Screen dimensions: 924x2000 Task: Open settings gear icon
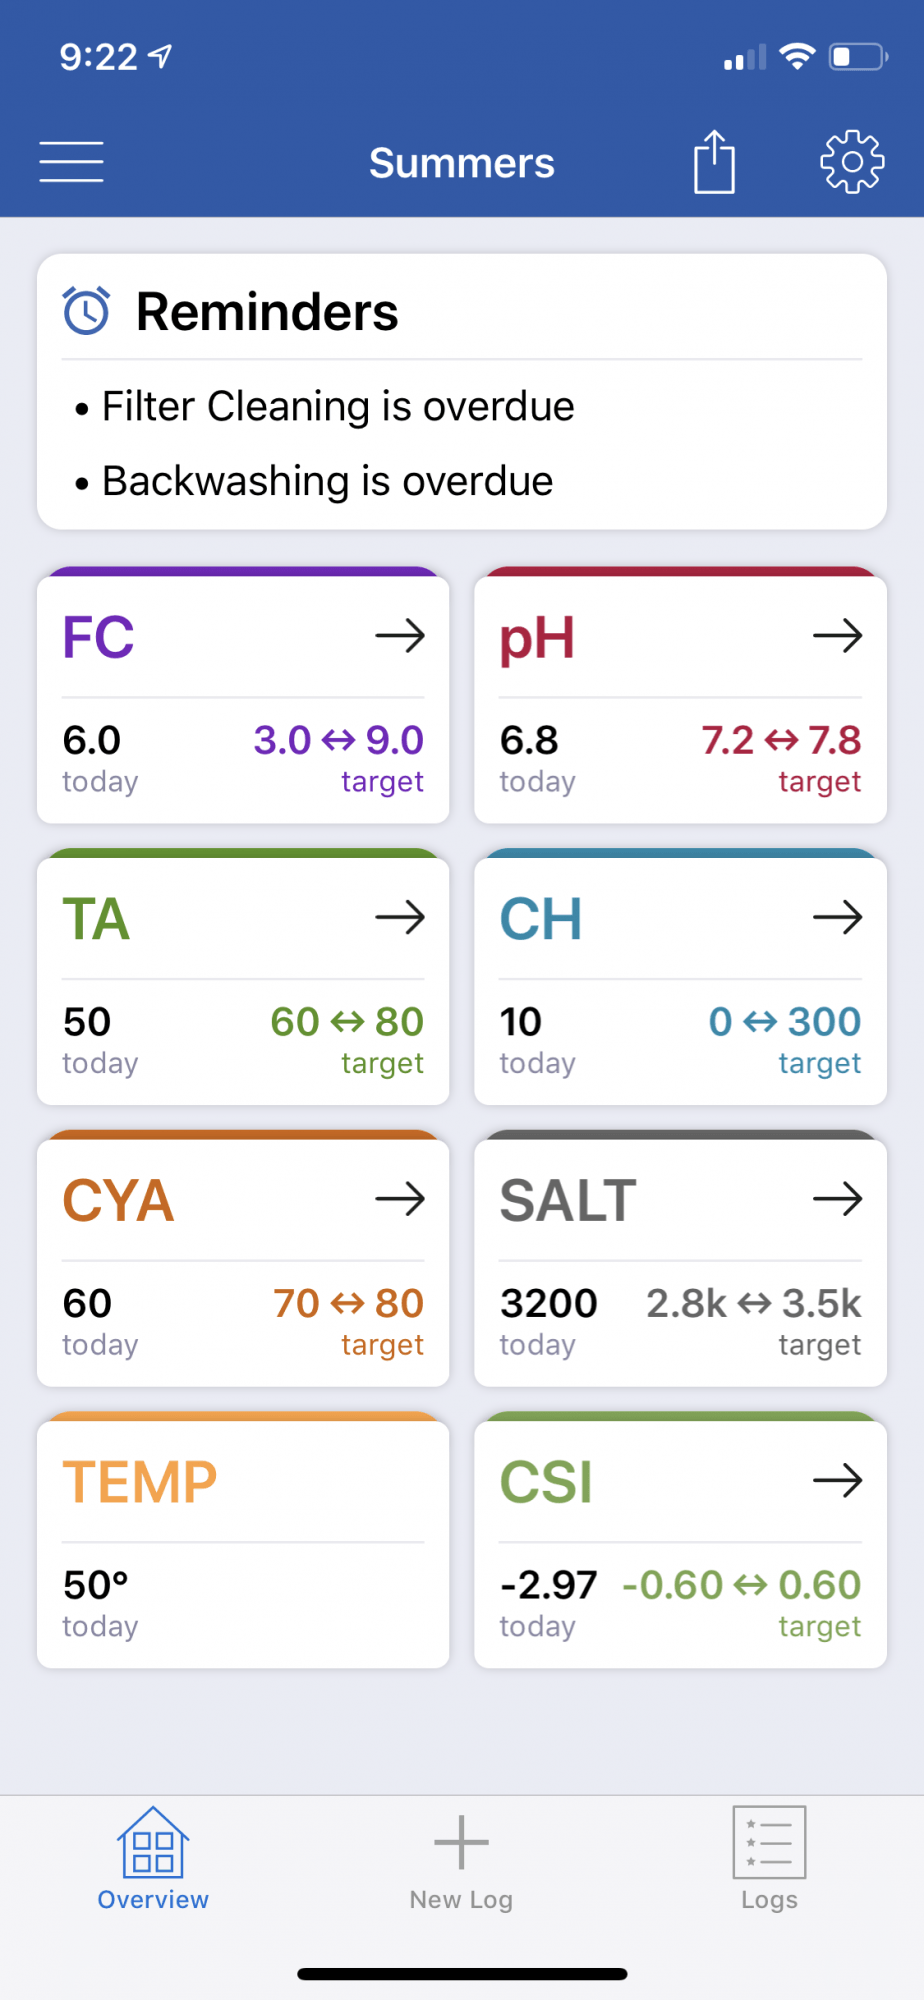pyautogui.click(x=852, y=161)
